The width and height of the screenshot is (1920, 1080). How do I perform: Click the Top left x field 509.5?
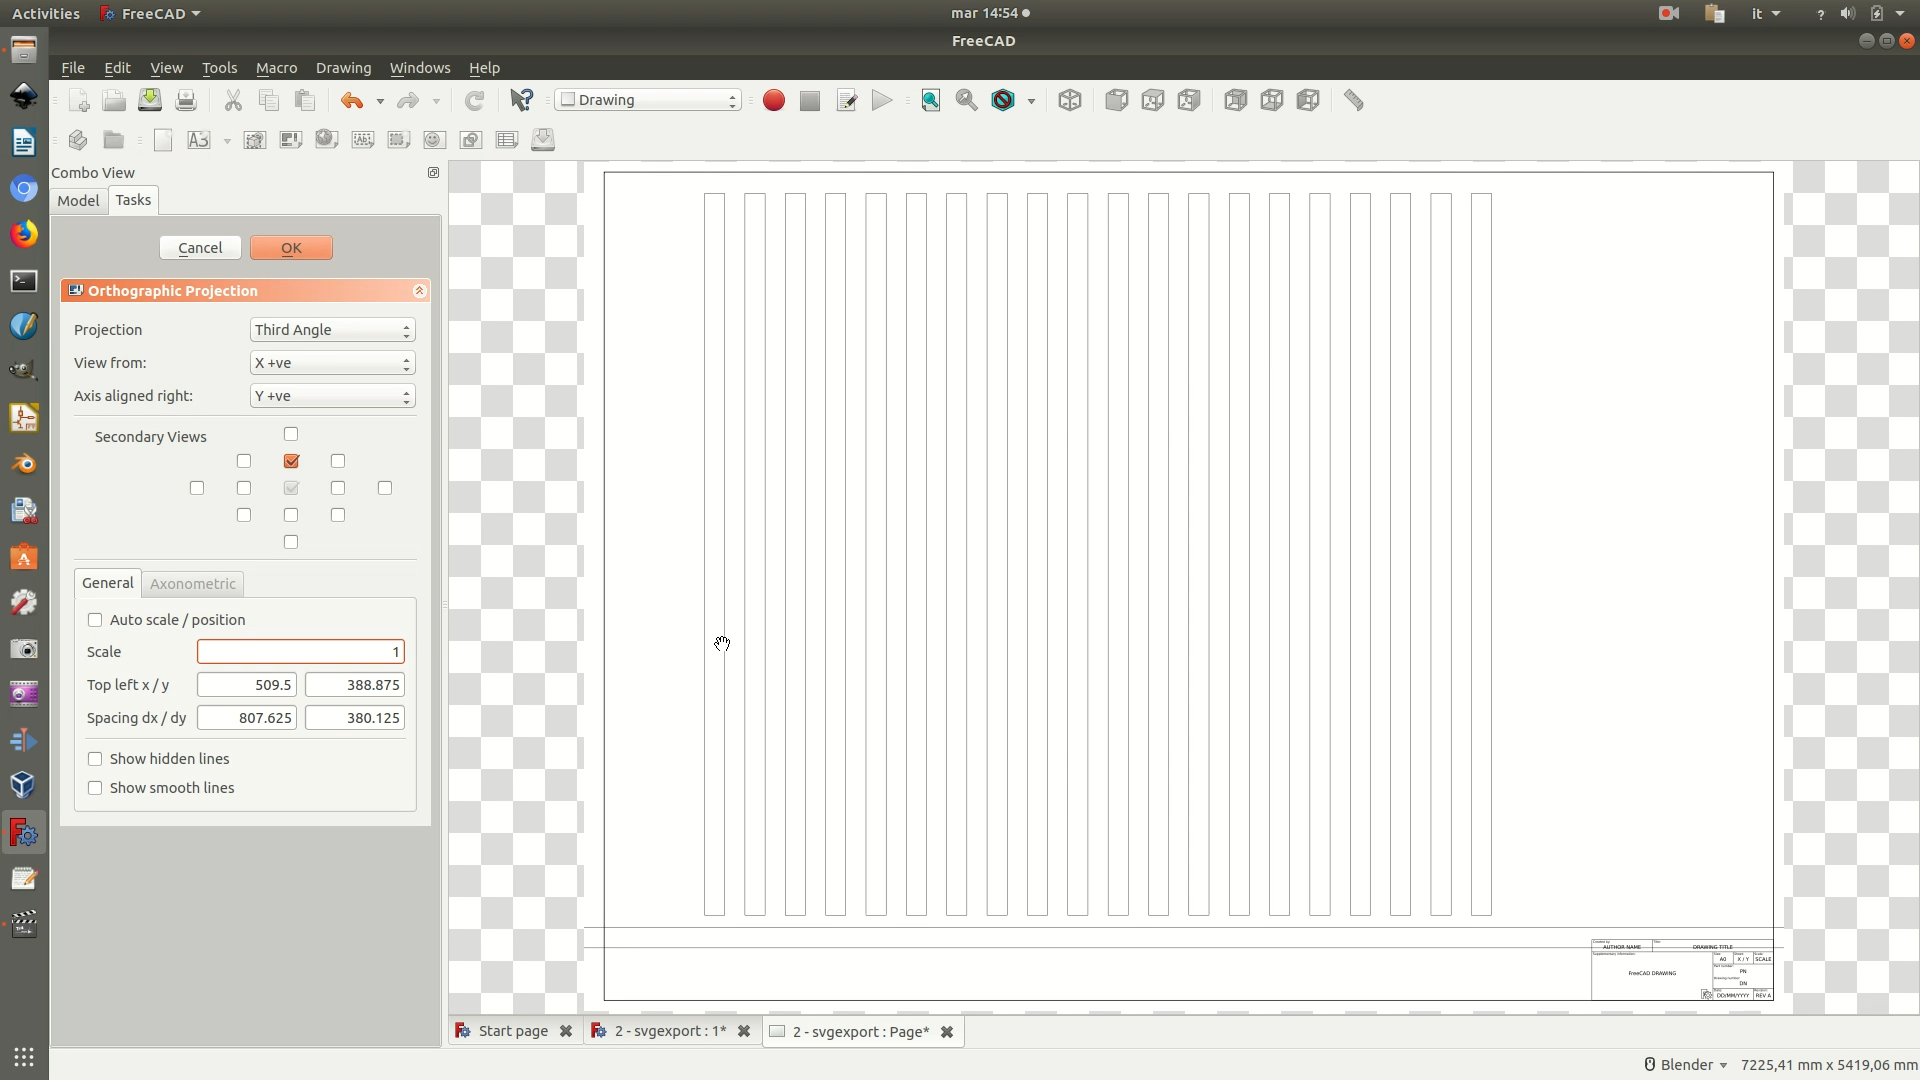pyautogui.click(x=247, y=685)
